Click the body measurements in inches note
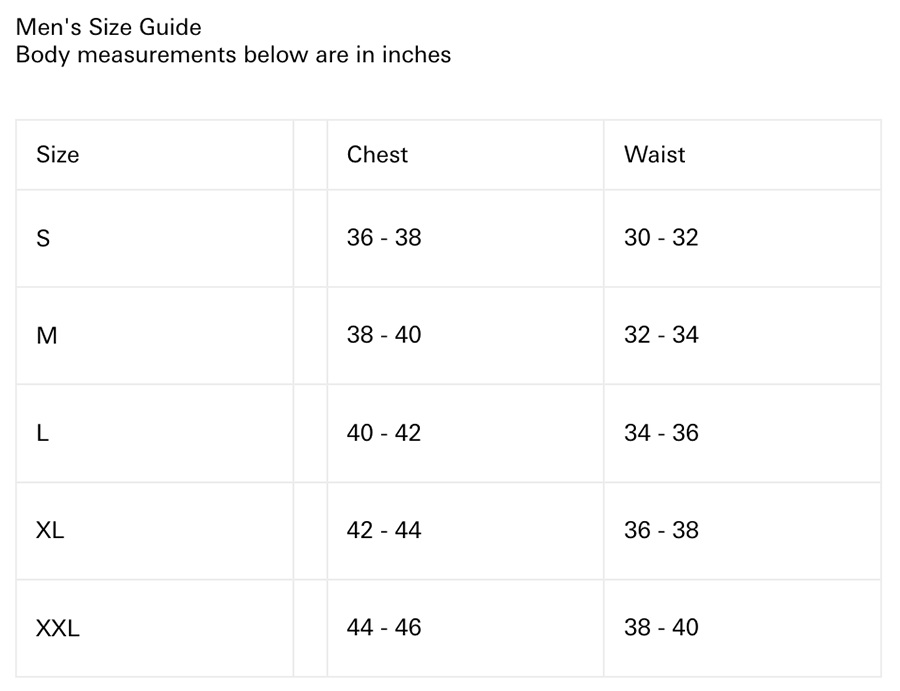The width and height of the screenshot is (900, 691). click(x=233, y=54)
